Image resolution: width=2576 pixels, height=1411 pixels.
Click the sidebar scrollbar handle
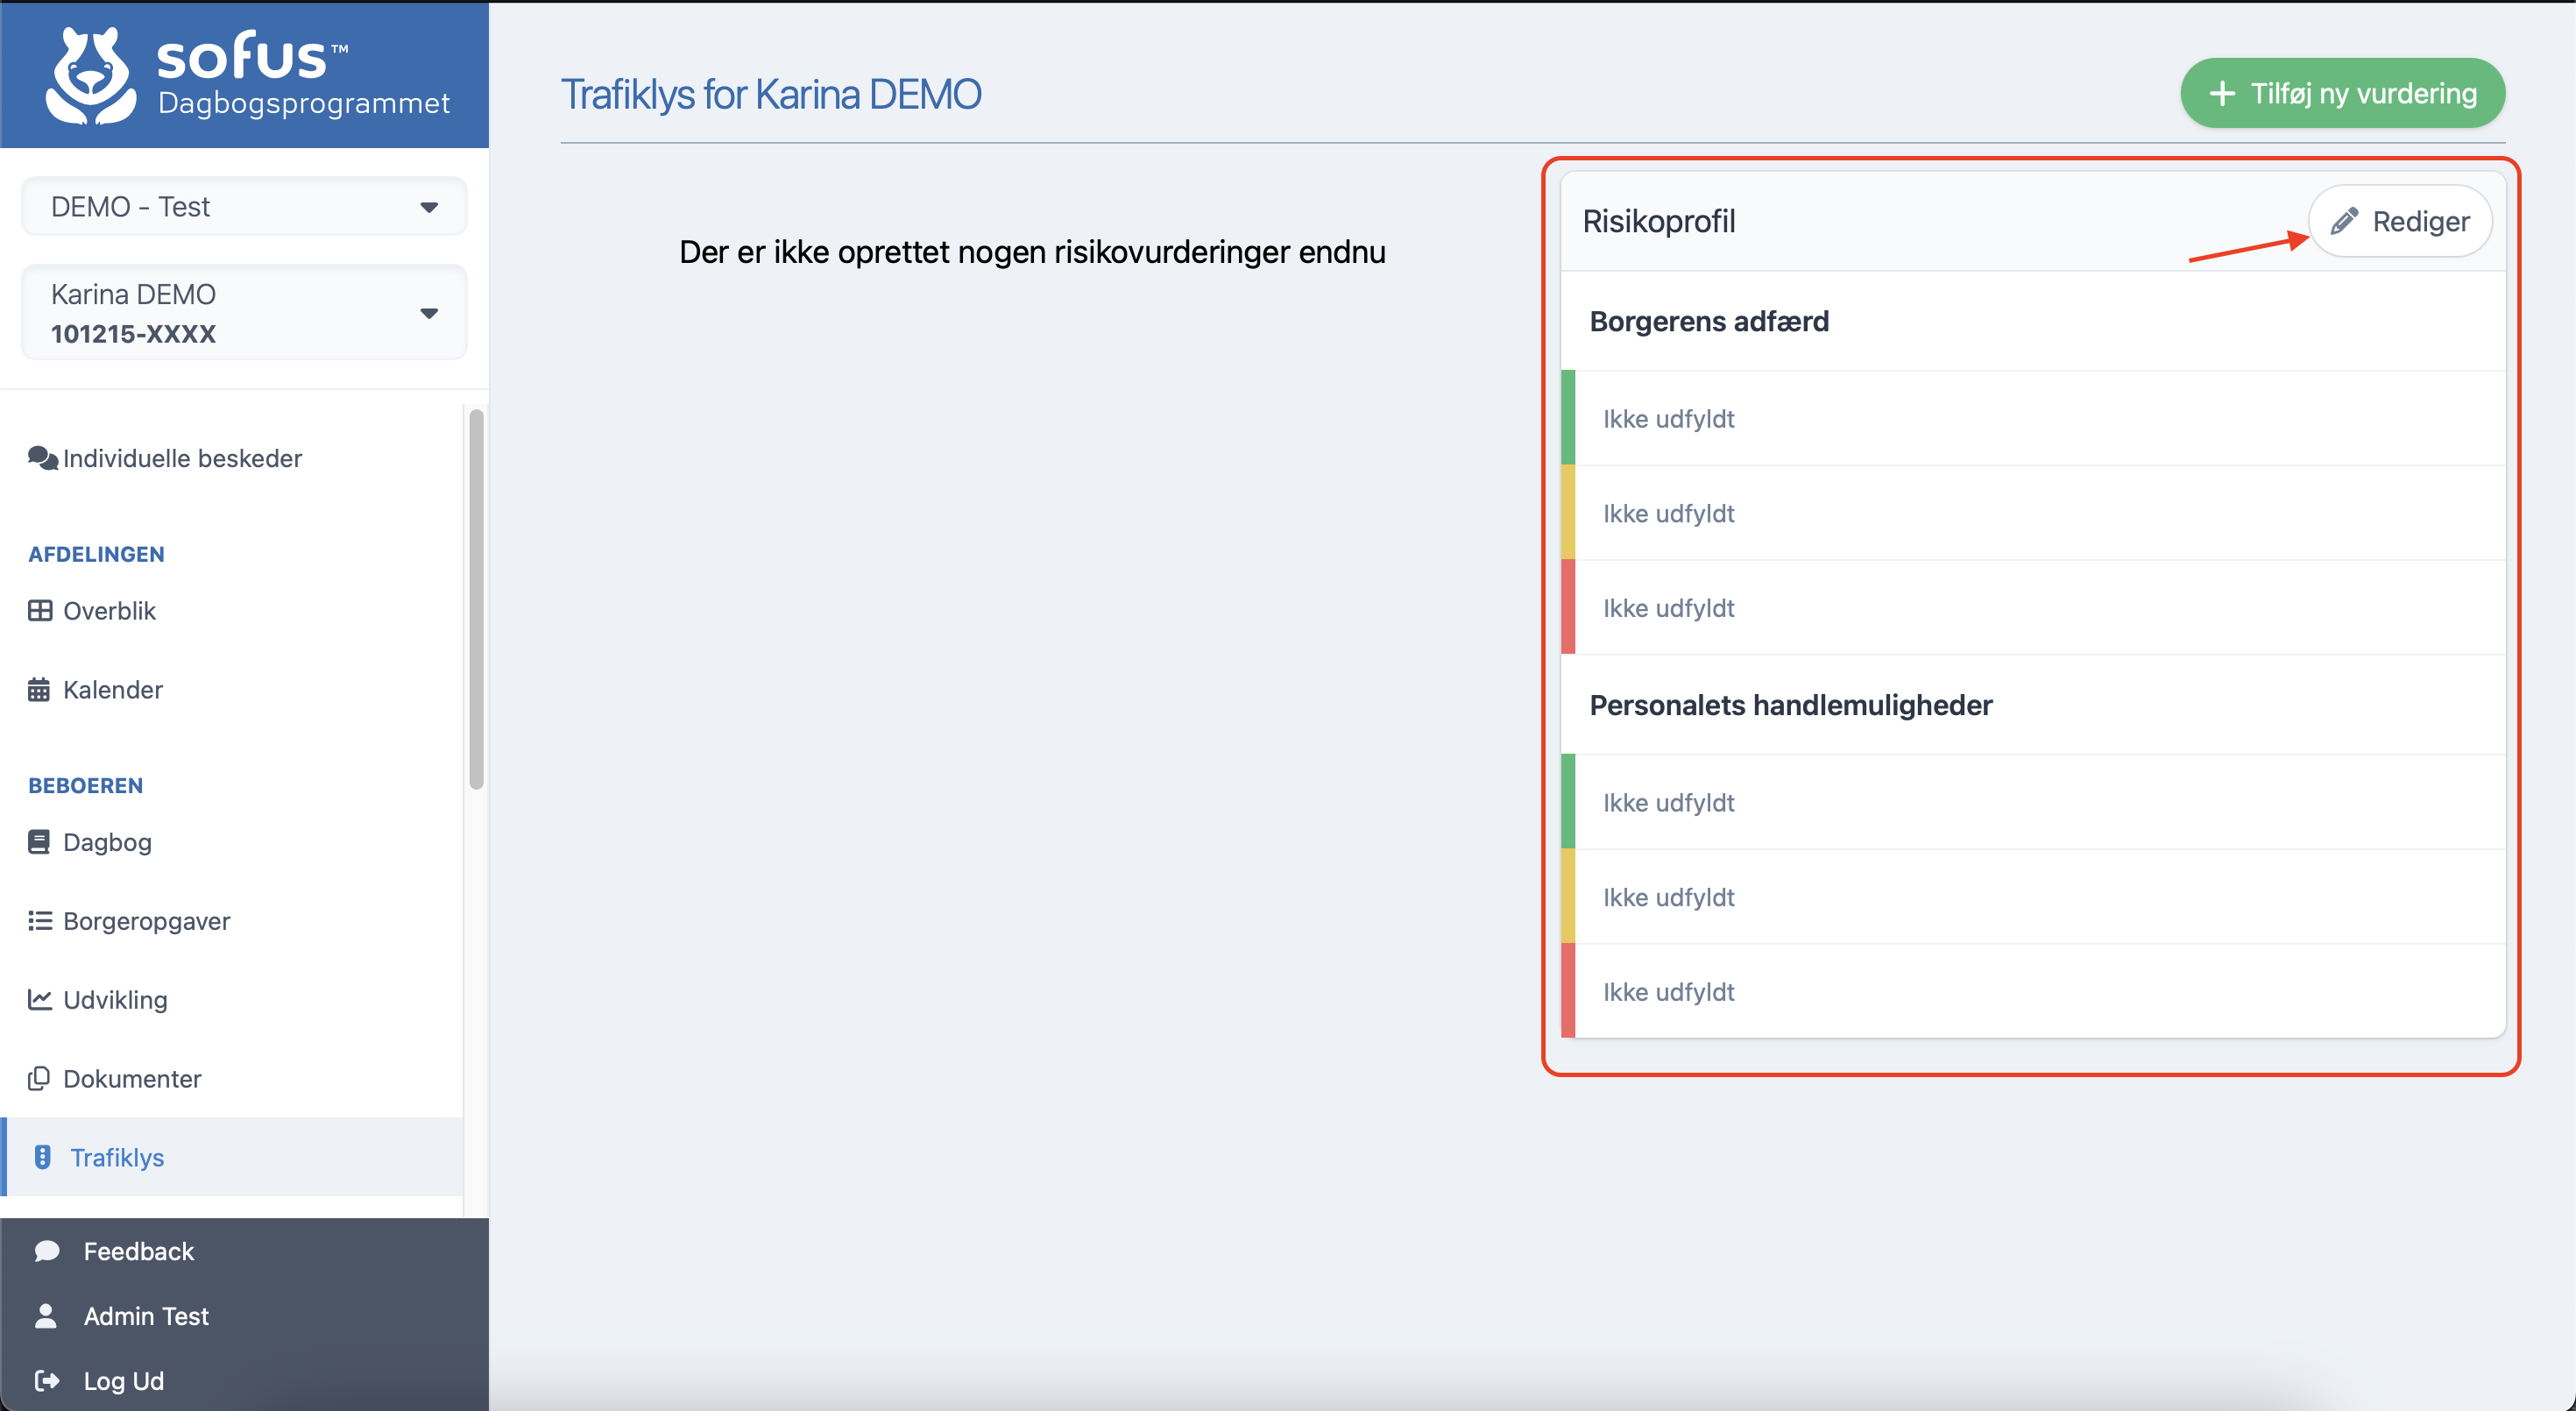click(476, 595)
